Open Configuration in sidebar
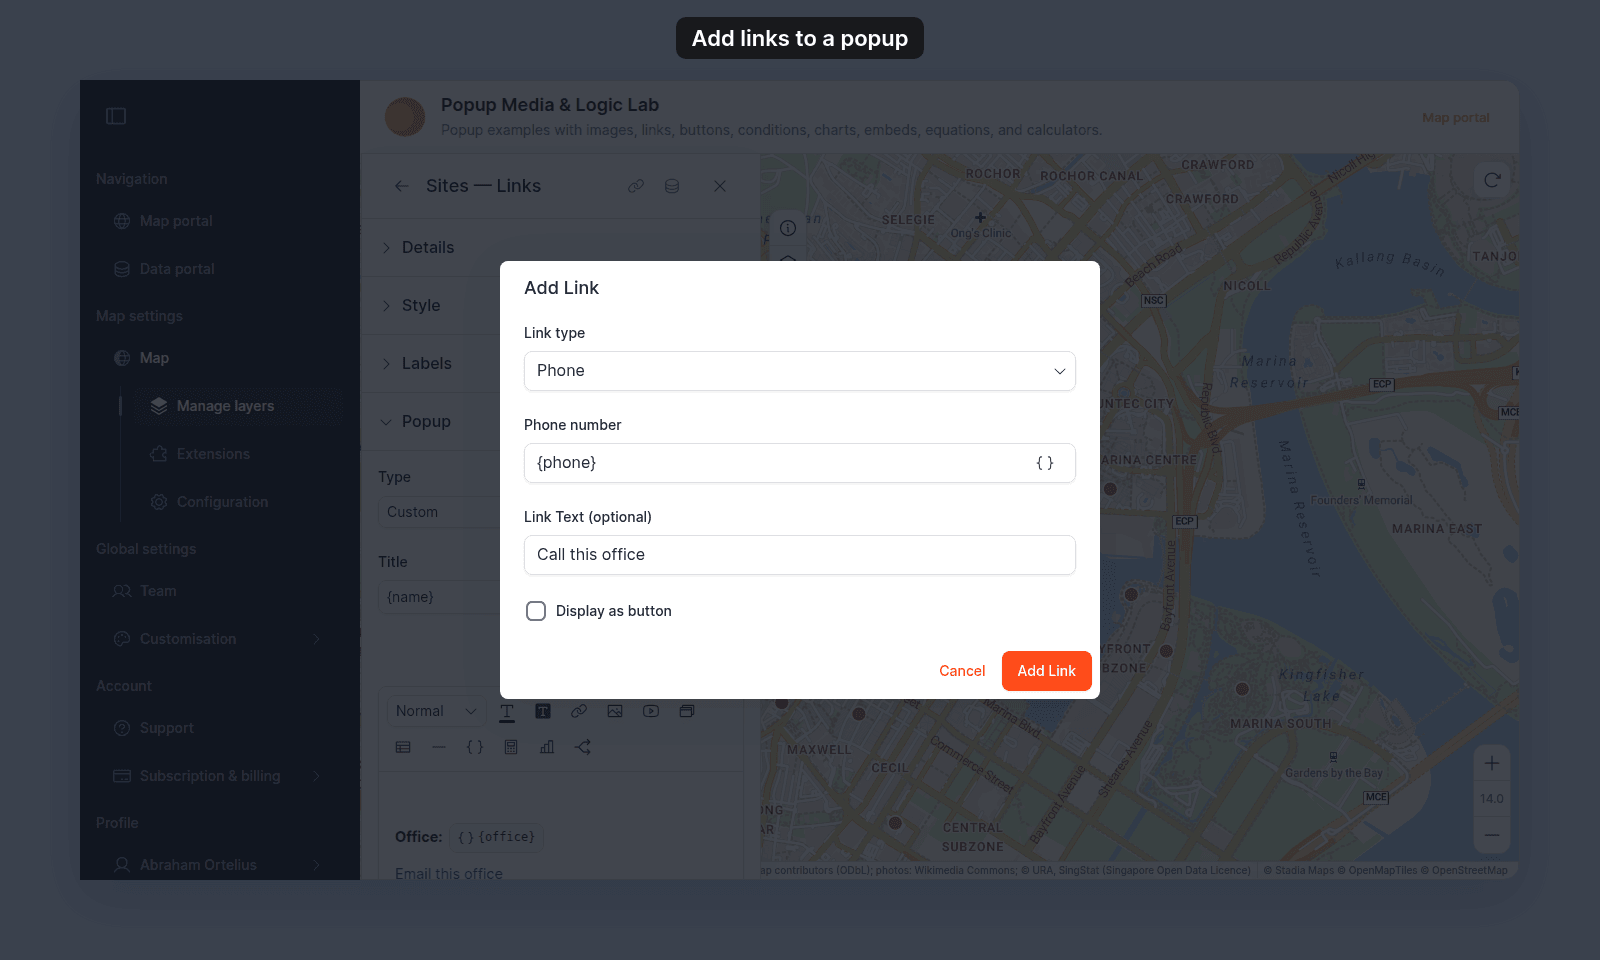 point(222,502)
